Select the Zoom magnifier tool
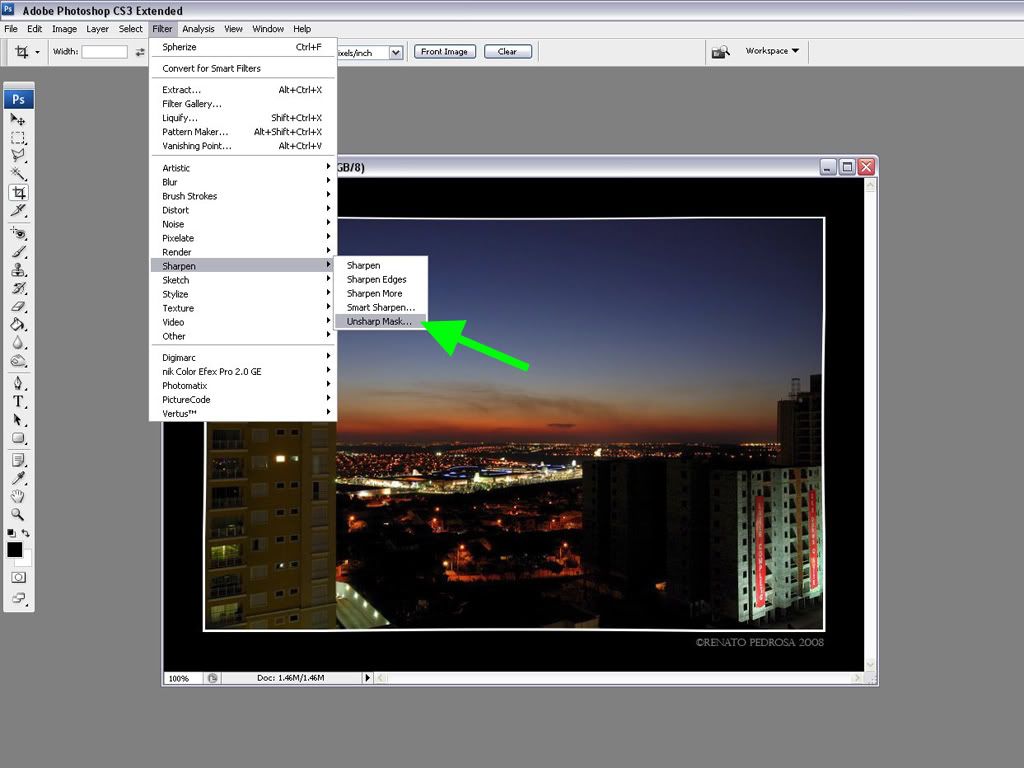 click(18, 514)
